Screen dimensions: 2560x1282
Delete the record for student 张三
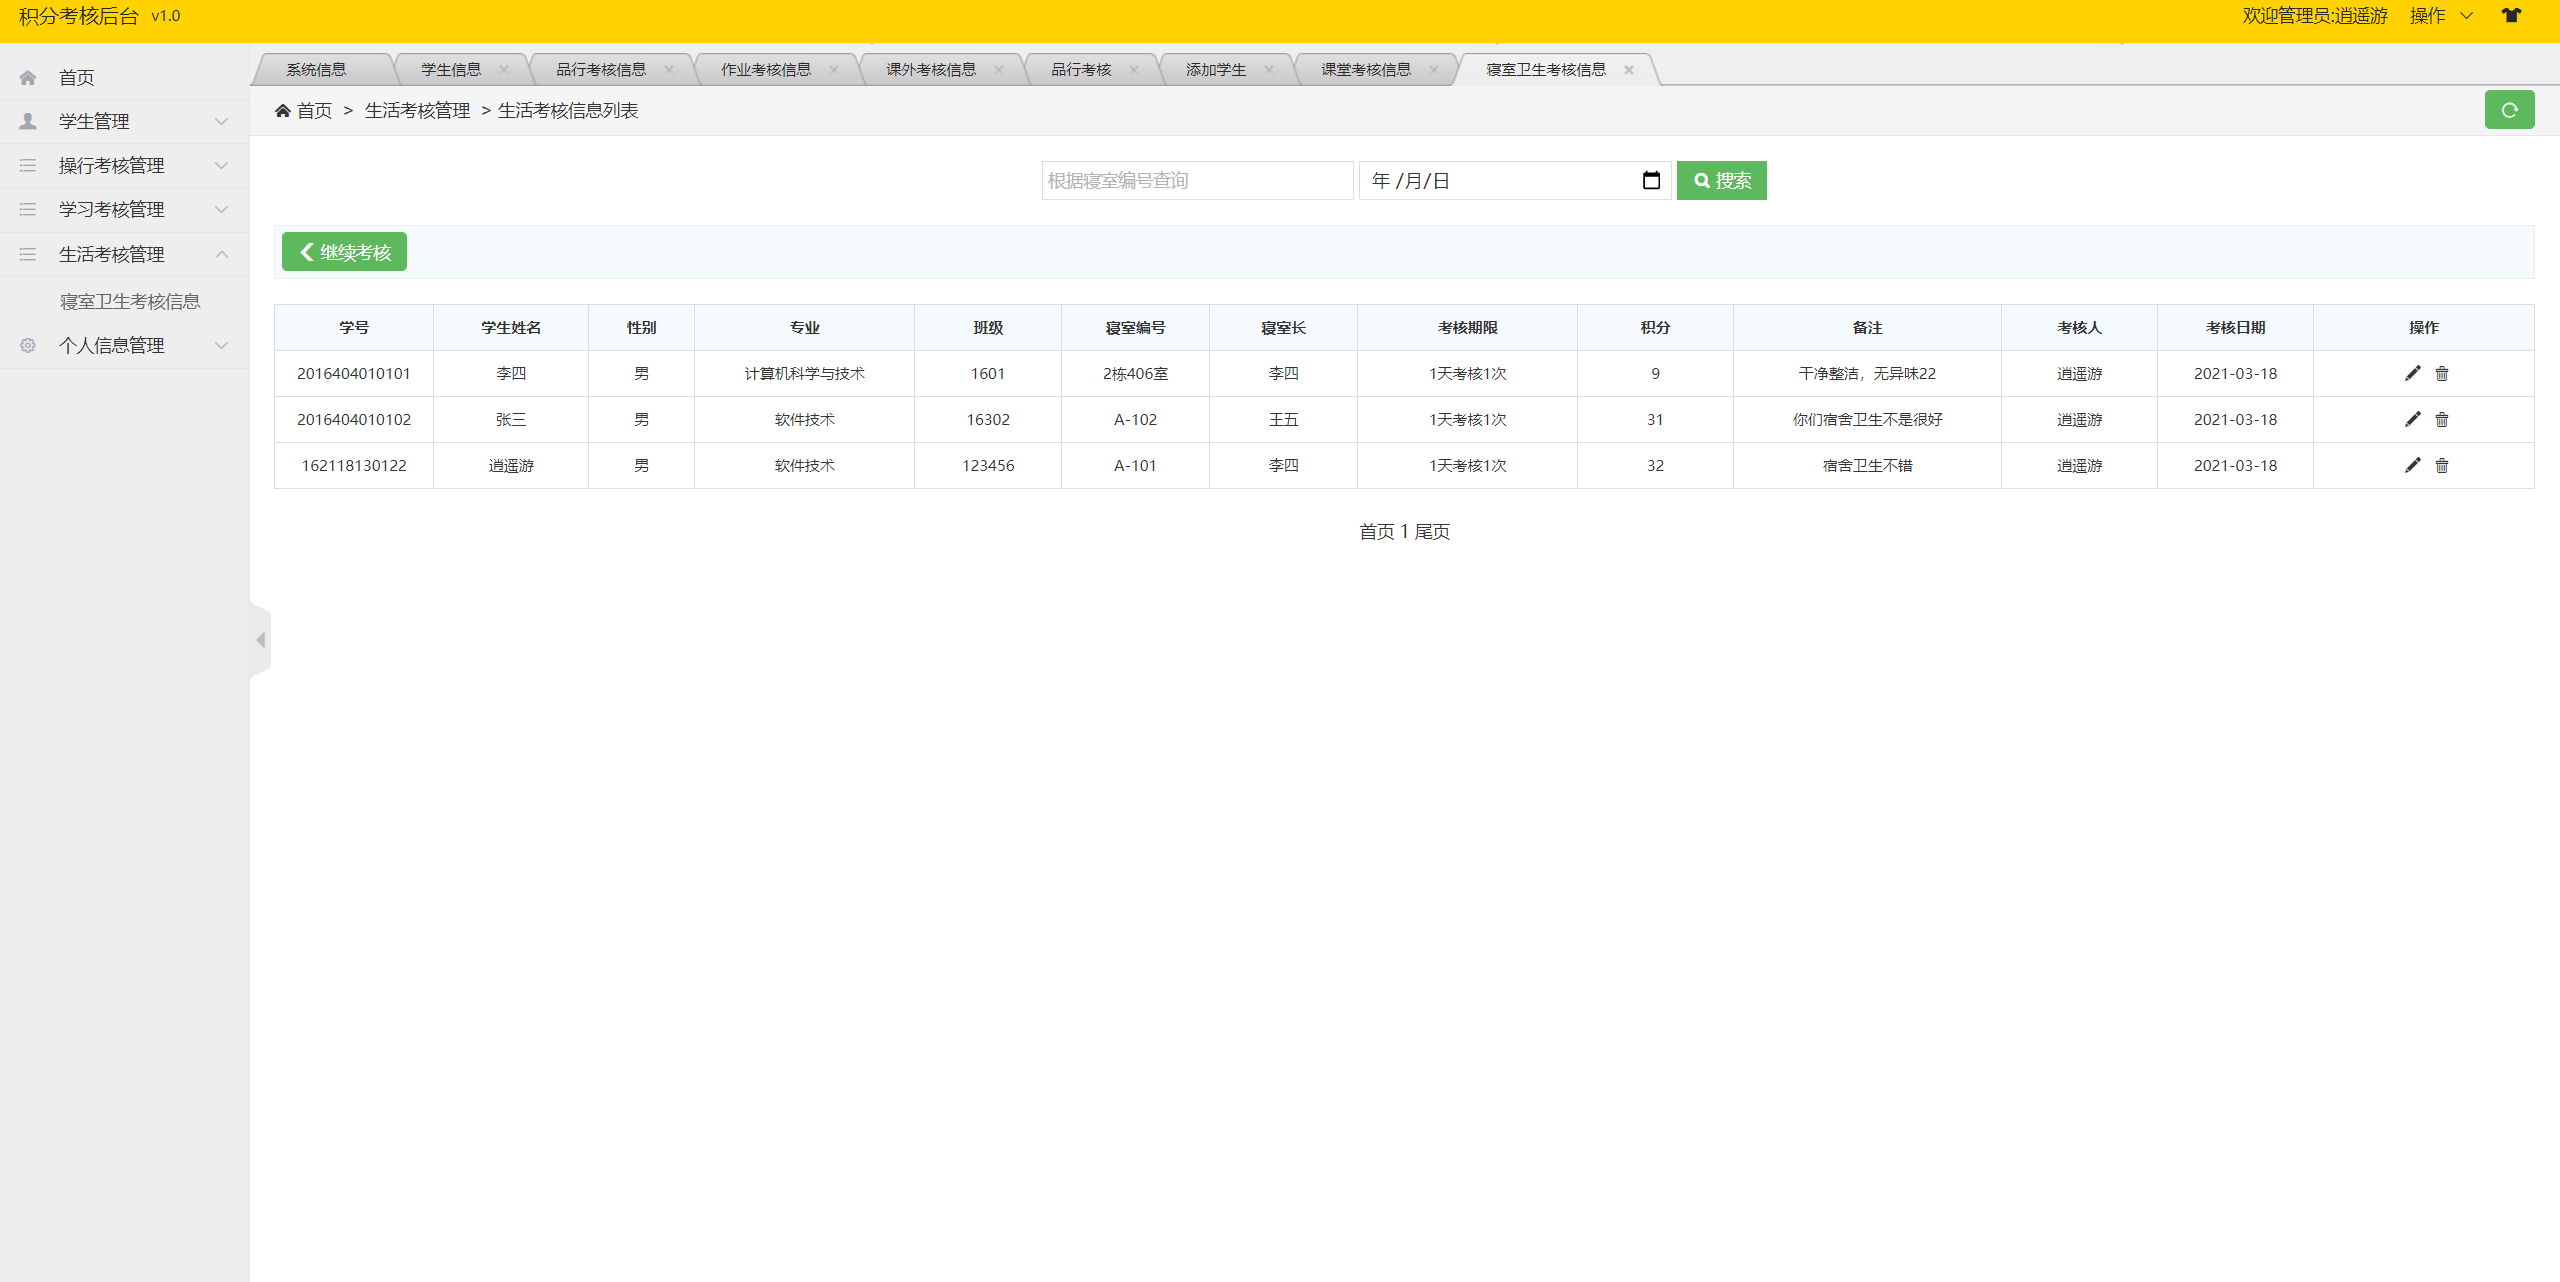pos(2442,419)
